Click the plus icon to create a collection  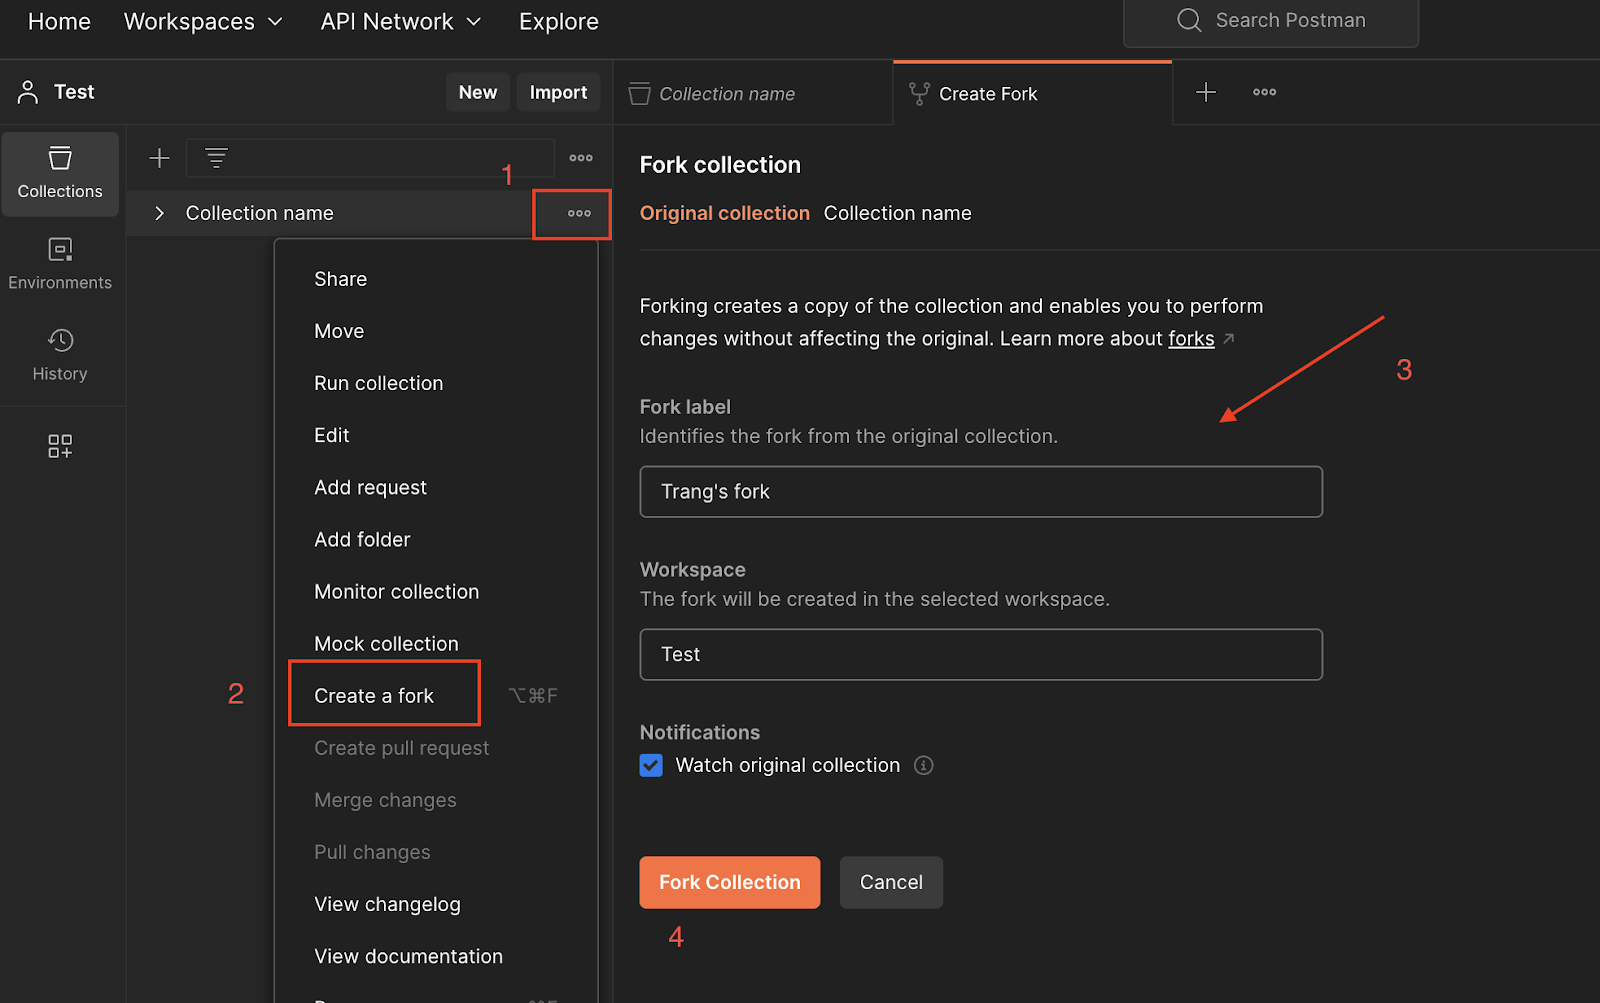[159, 158]
